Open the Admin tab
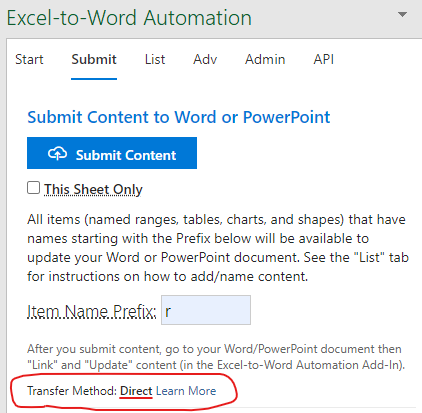Viewport: 422px width, 413px height. [265, 60]
